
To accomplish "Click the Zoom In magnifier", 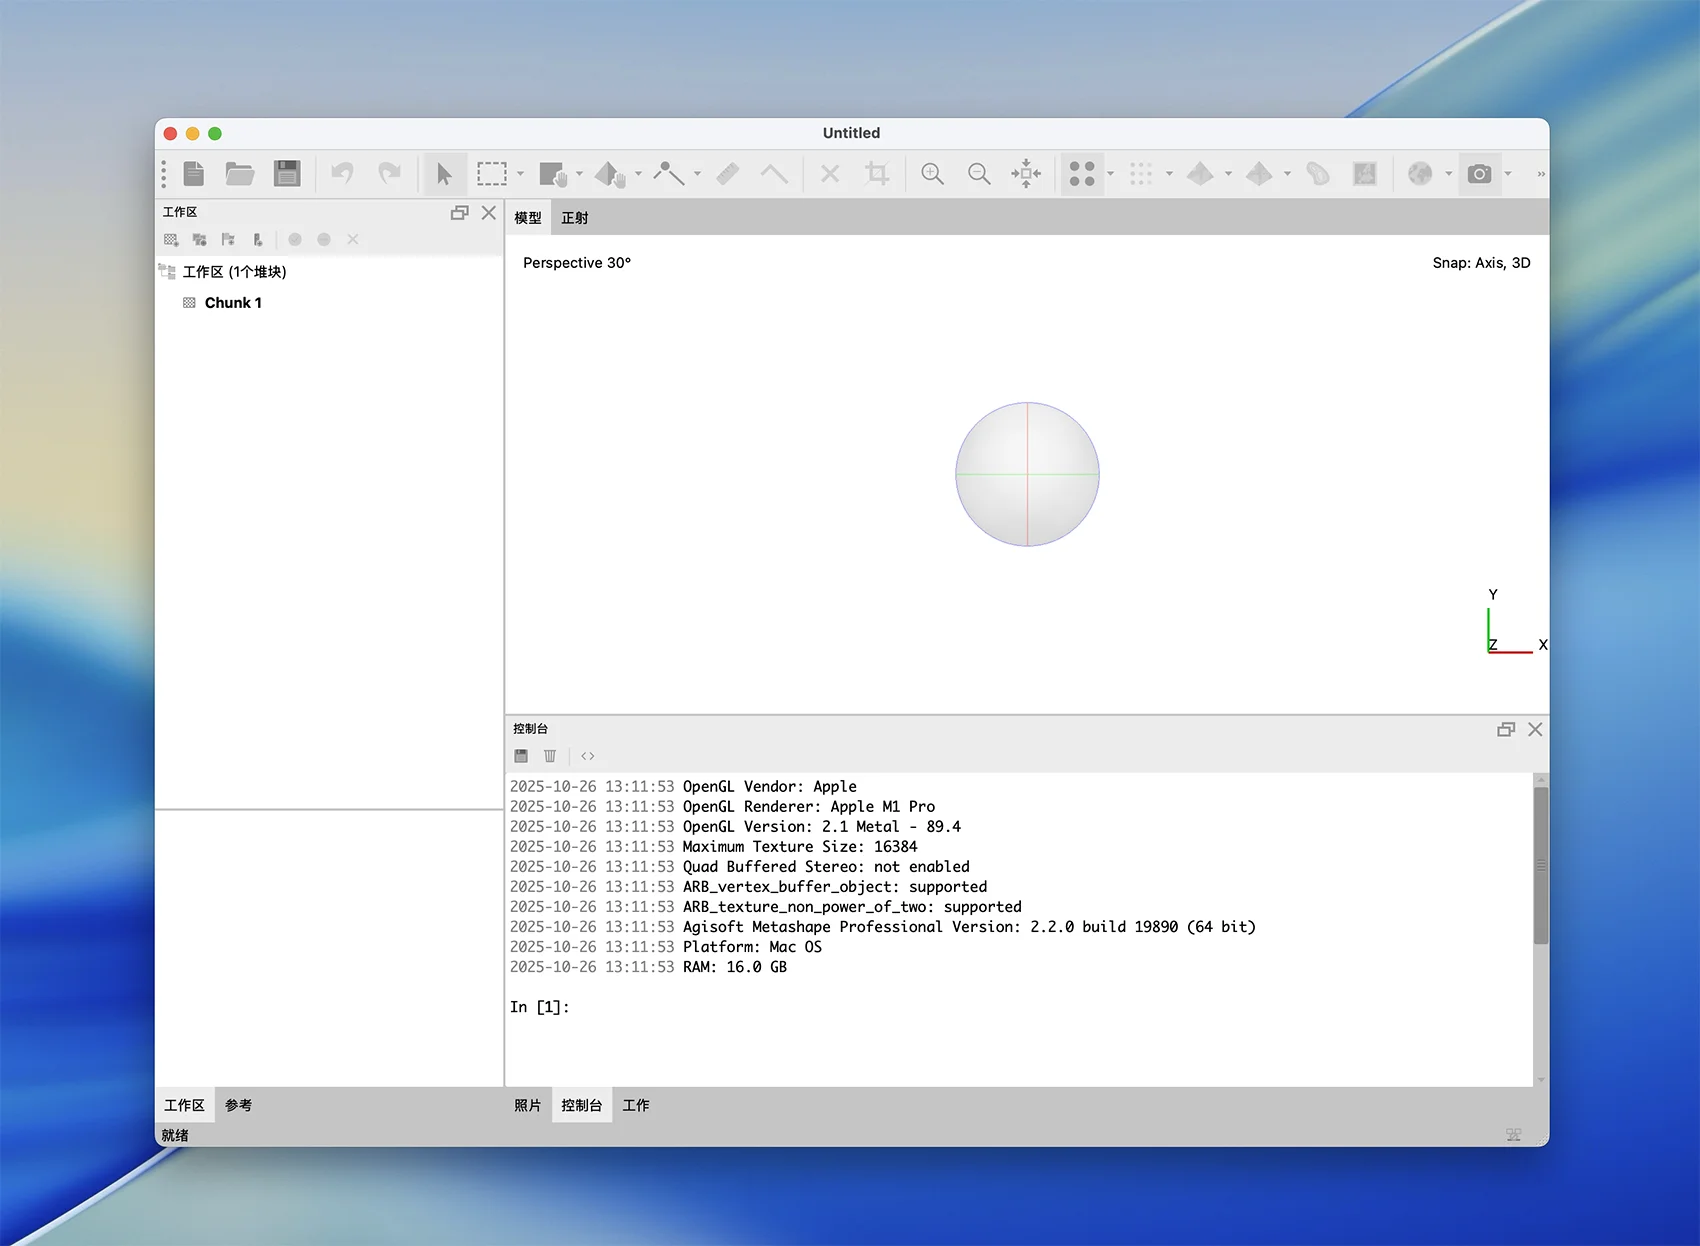I will [x=932, y=174].
